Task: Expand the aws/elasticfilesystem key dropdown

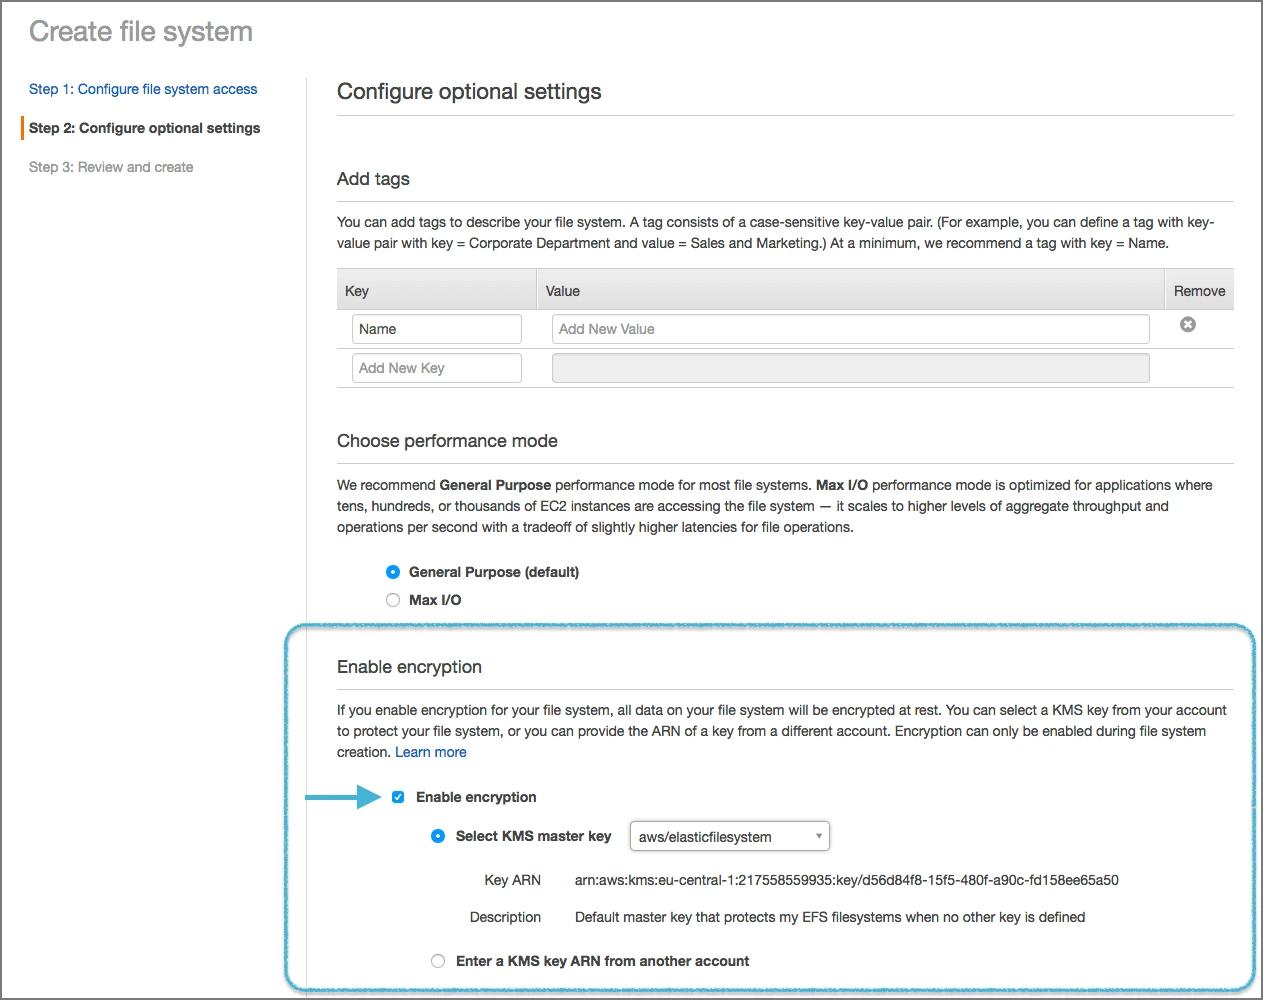Action: tap(729, 837)
